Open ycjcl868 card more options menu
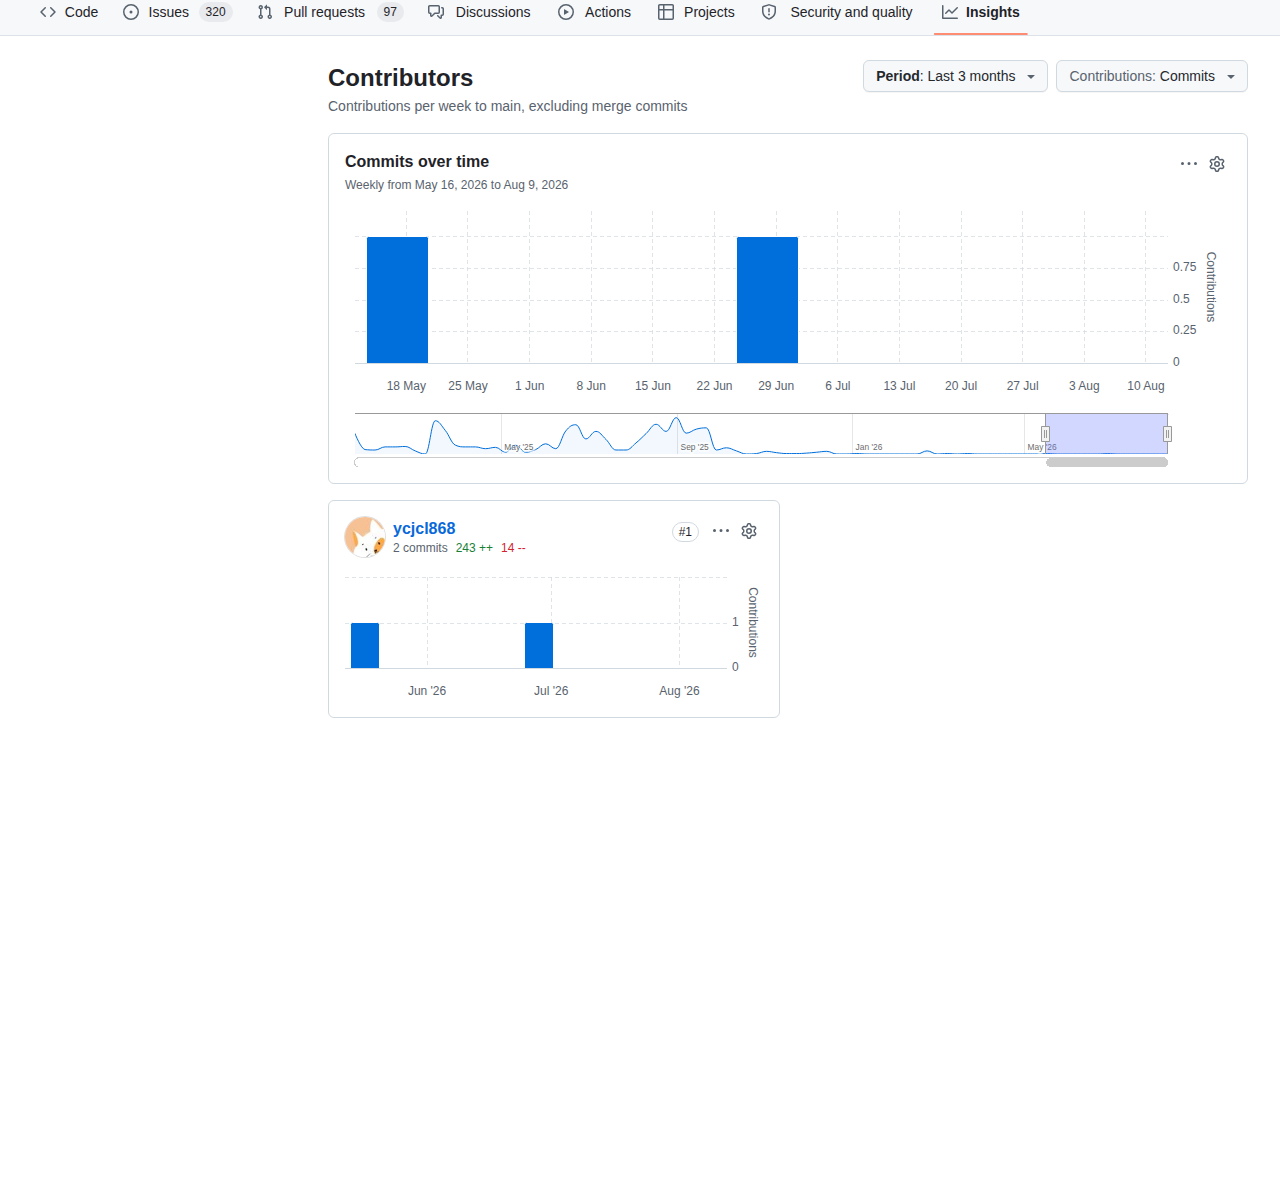 [721, 530]
